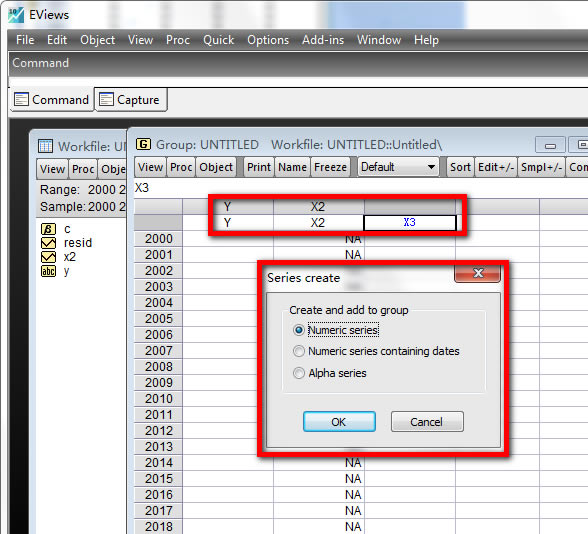Screen dimensions: 588x534
Task: Cancel the Series create dialog
Action: (x=427, y=422)
